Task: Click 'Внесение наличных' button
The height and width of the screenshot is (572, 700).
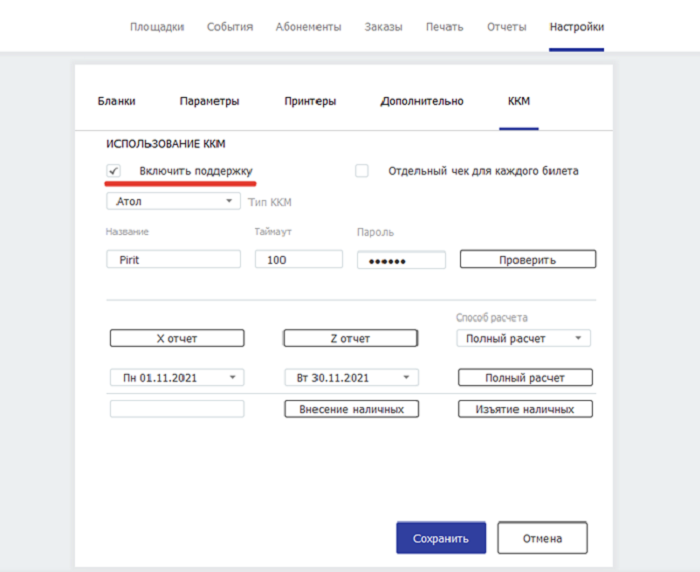Action: tap(350, 409)
